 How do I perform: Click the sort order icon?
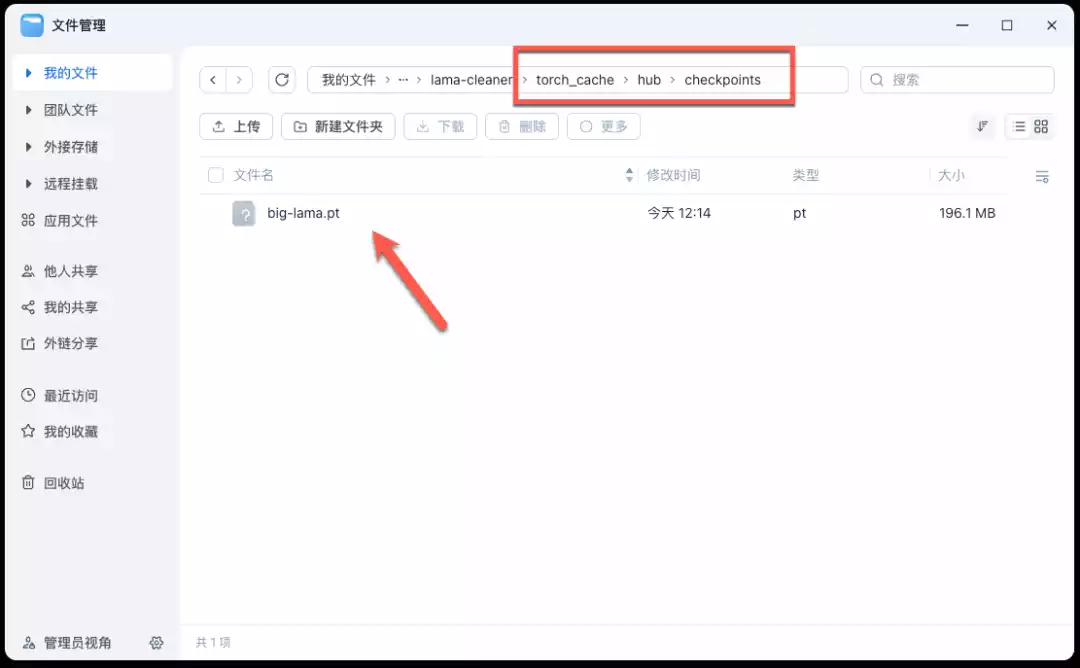click(x=982, y=126)
